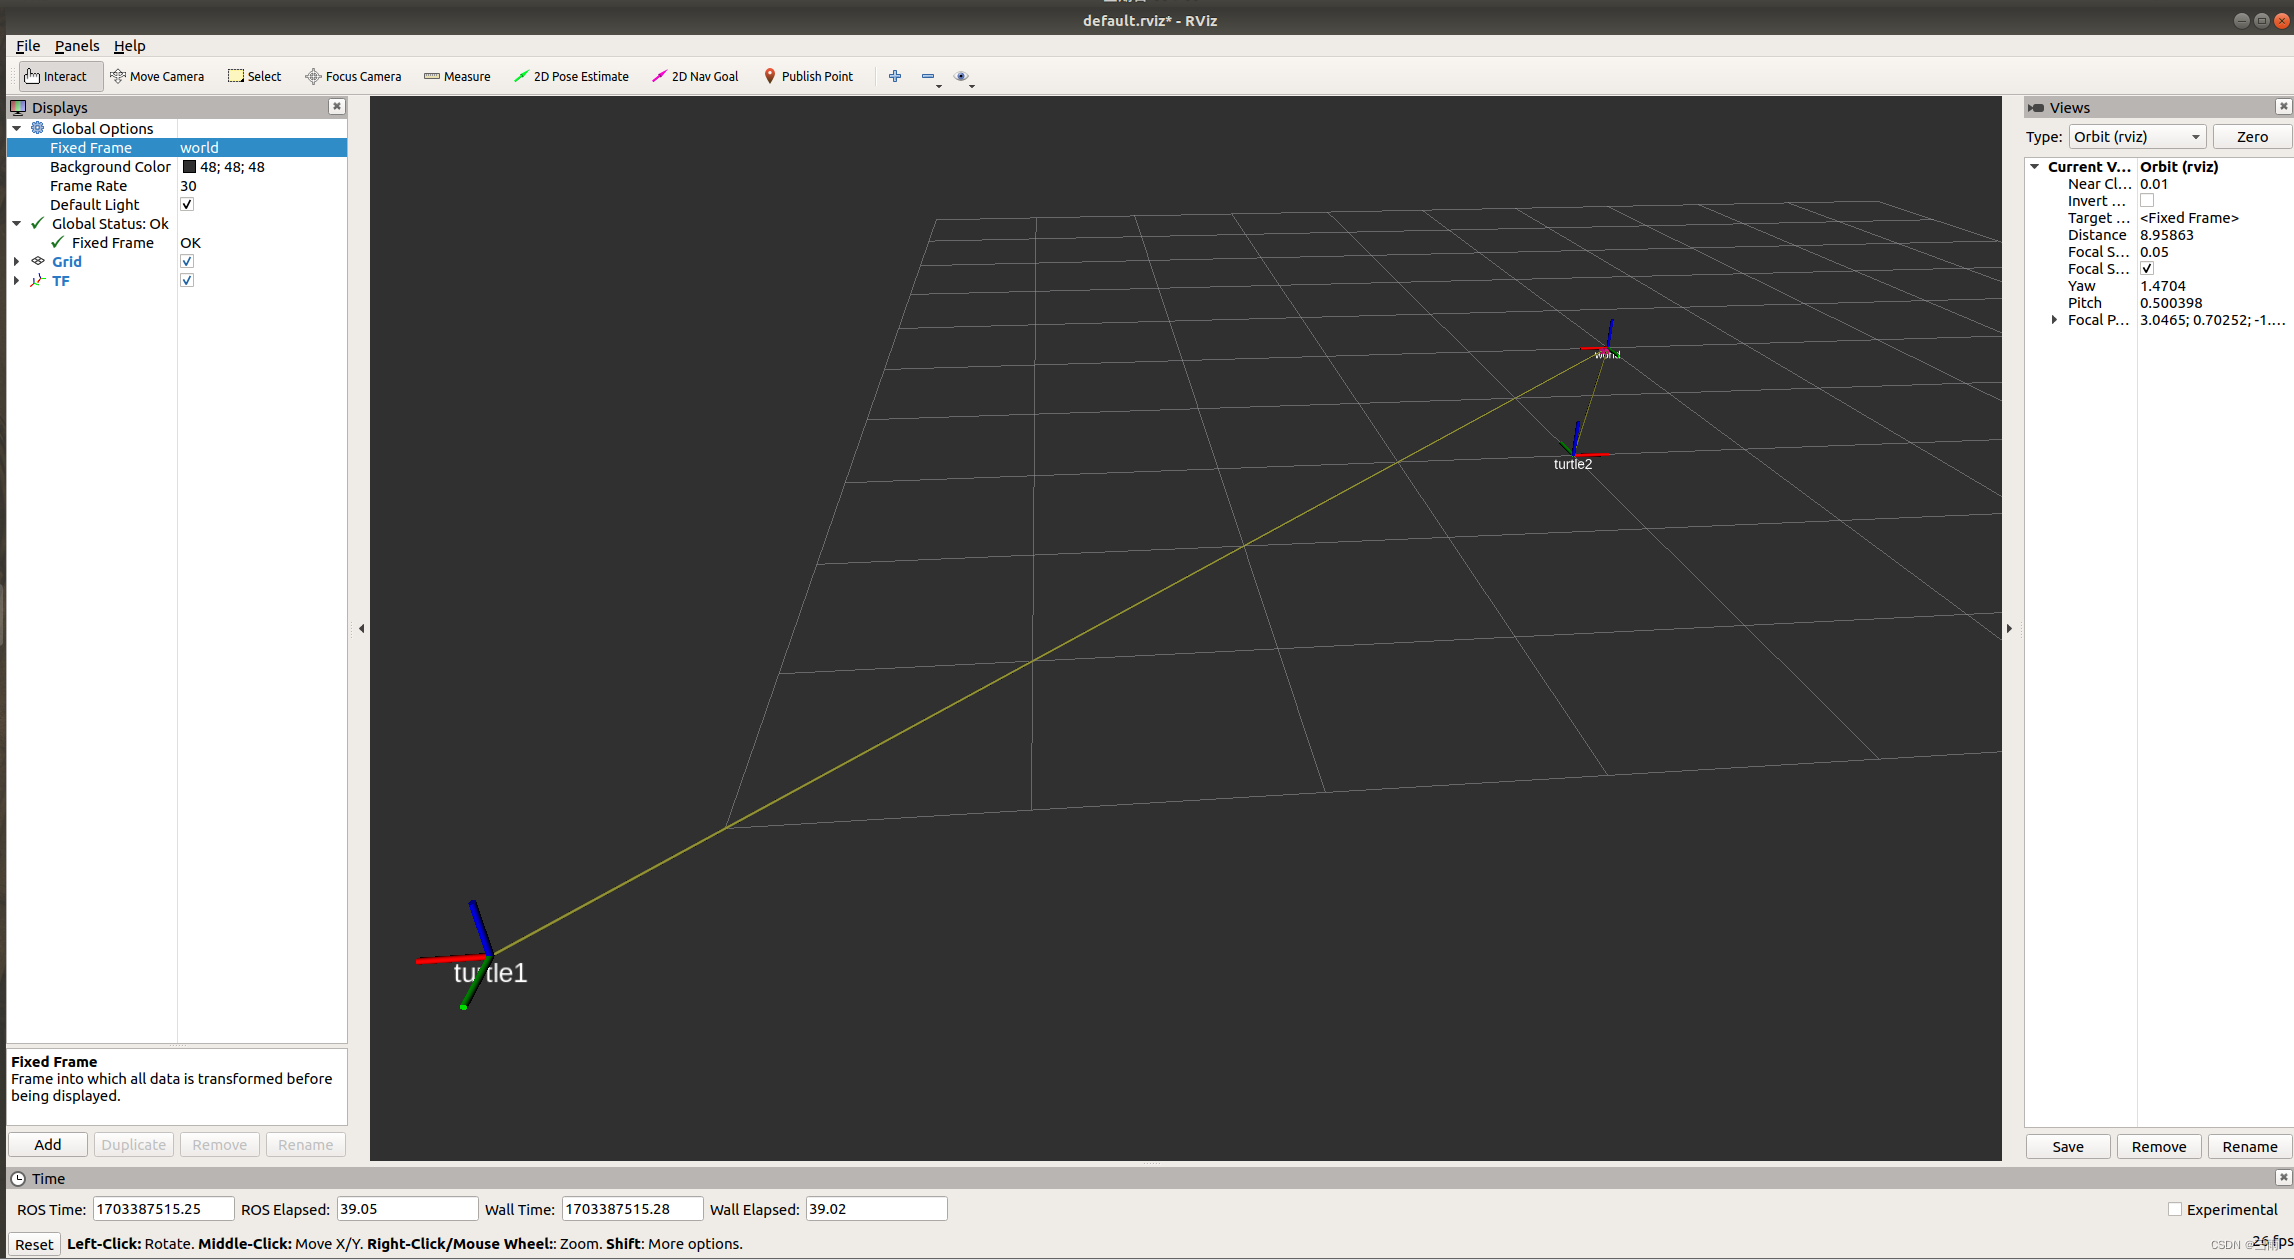Select the Select tool in toolbar
Screen dimensions: 2294x1260
pyautogui.click(x=253, y=76)
